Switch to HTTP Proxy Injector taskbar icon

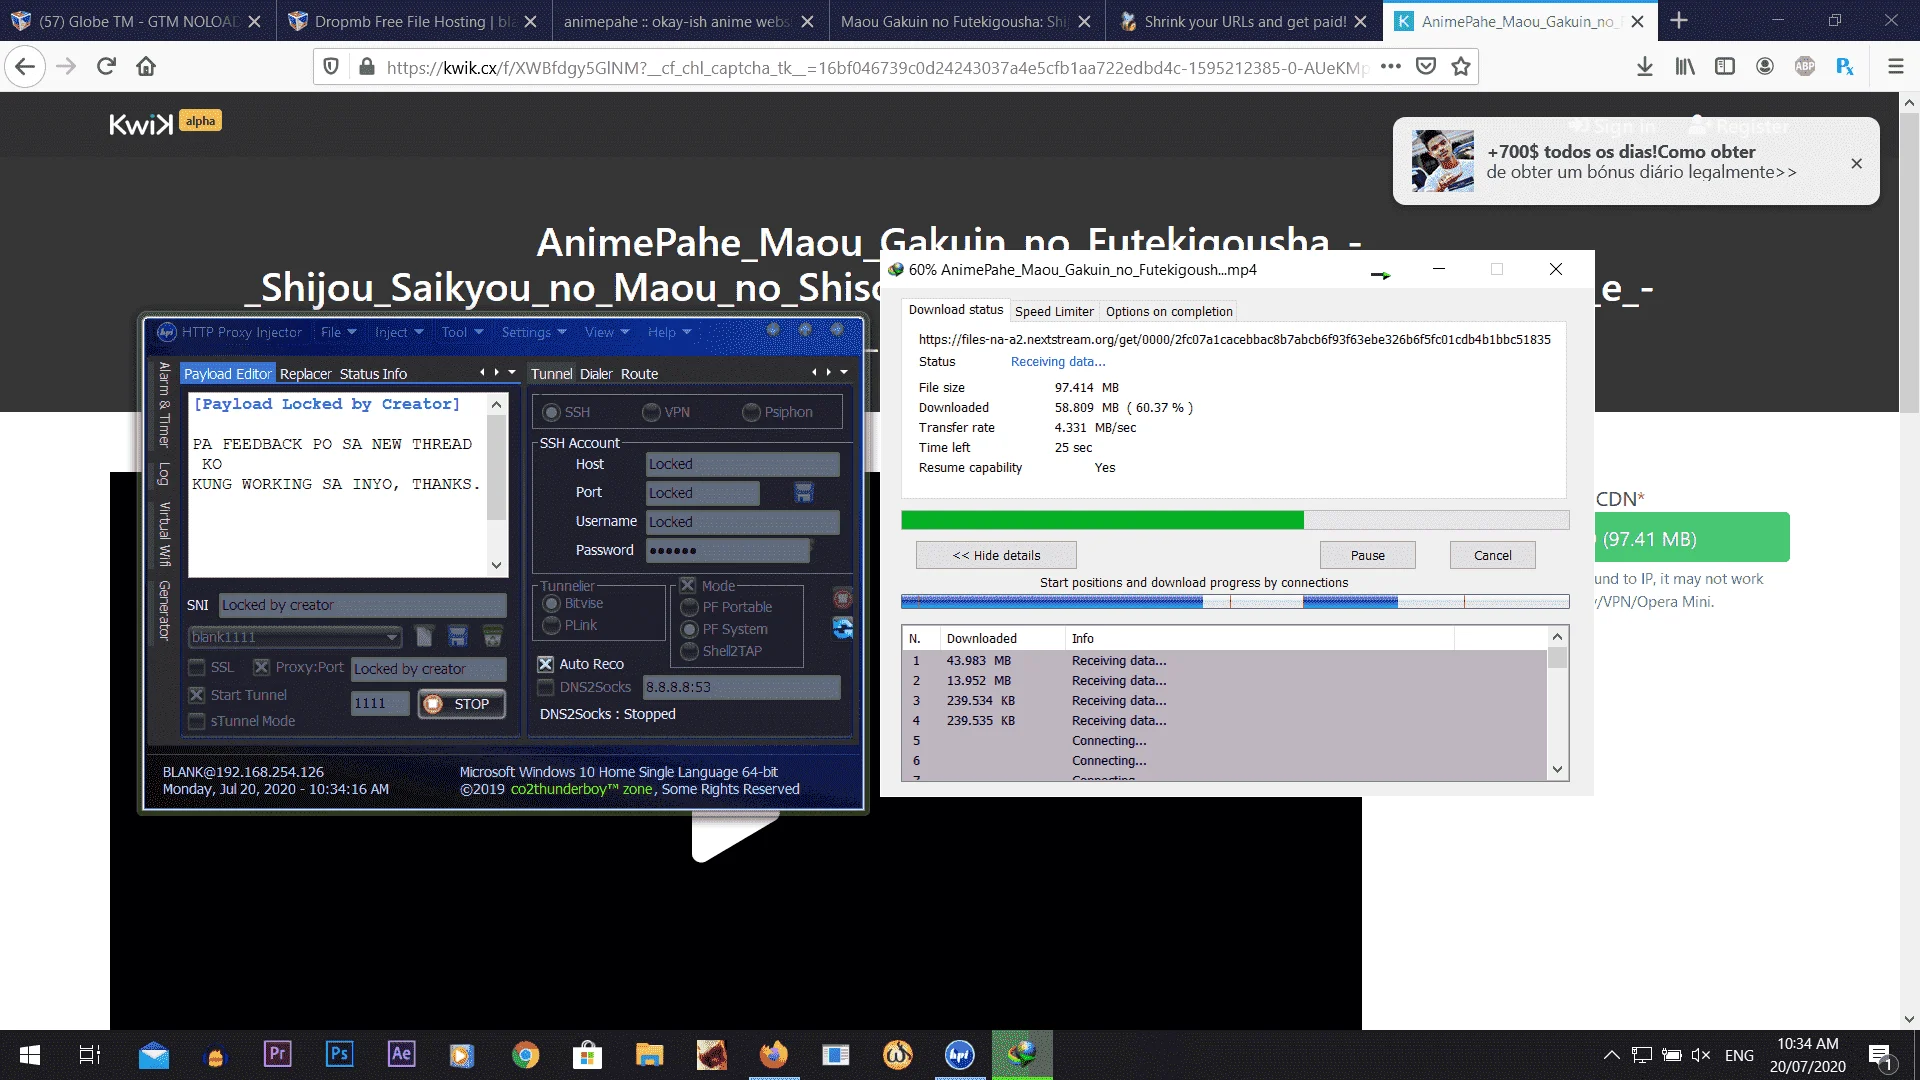pyautogui.click(x=959, y=1055)
